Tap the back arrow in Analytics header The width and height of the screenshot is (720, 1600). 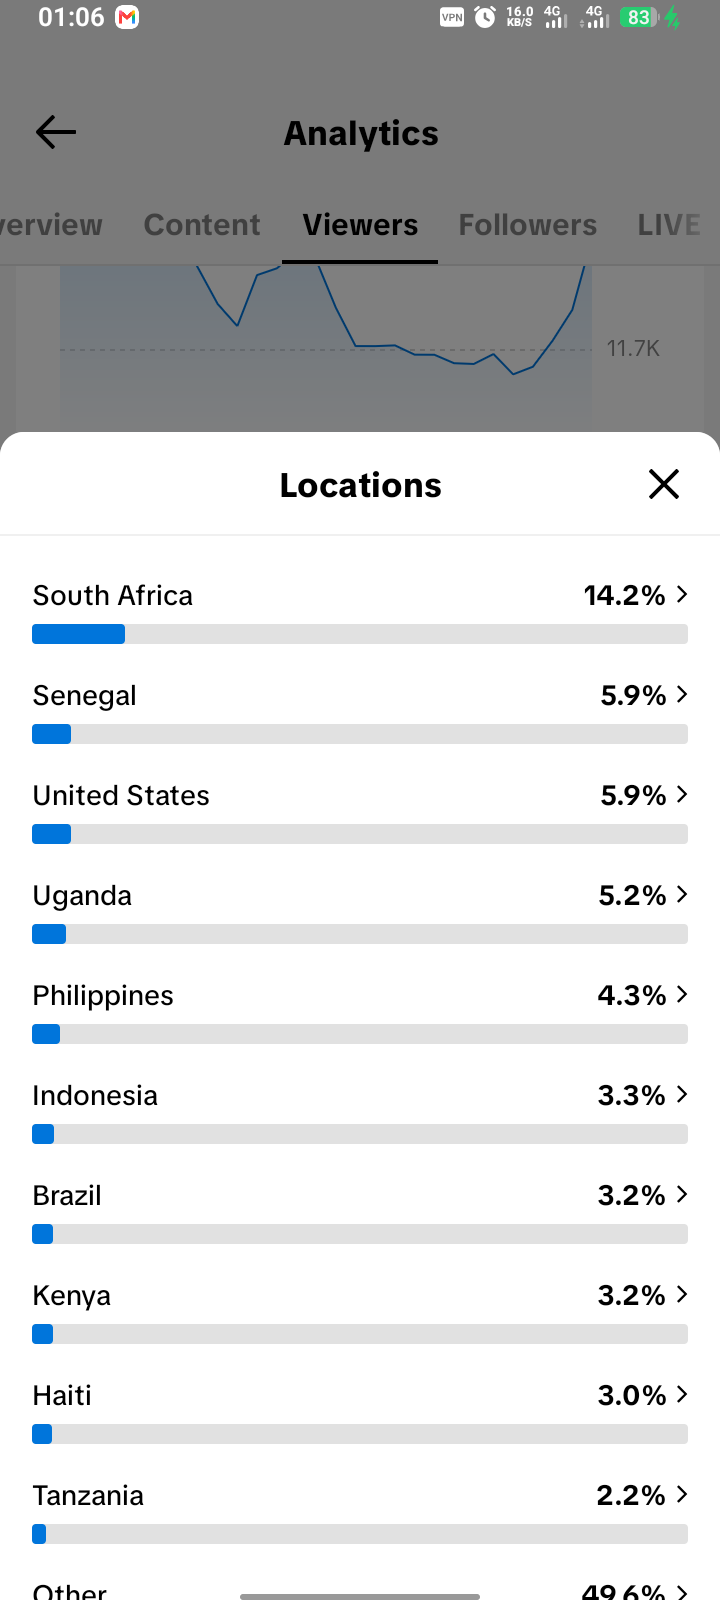tap(56, 132)
